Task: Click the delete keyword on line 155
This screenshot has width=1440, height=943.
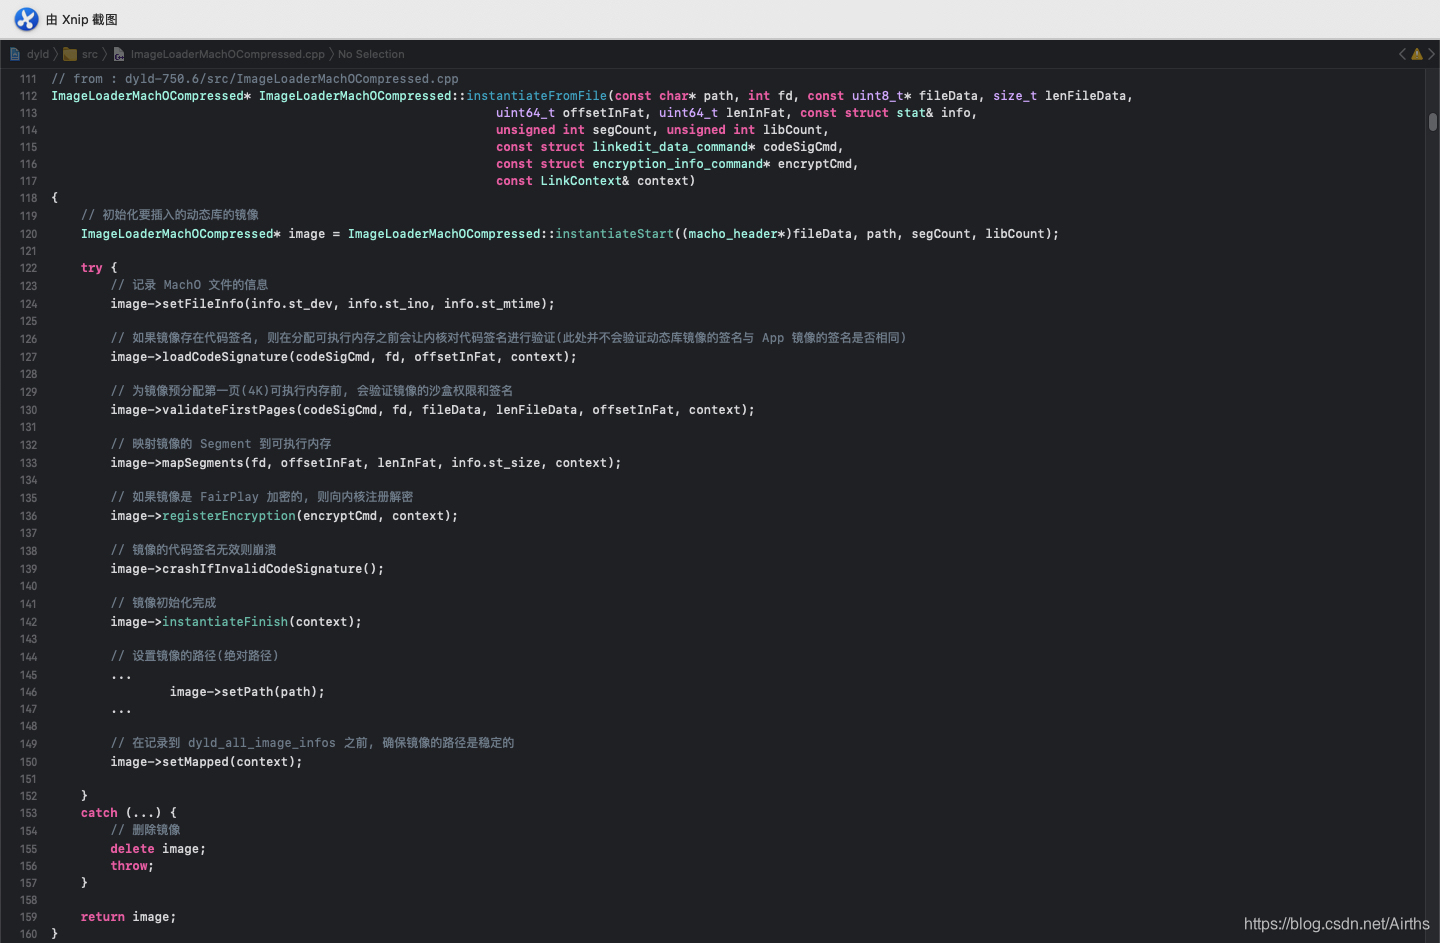Action: 133,849
